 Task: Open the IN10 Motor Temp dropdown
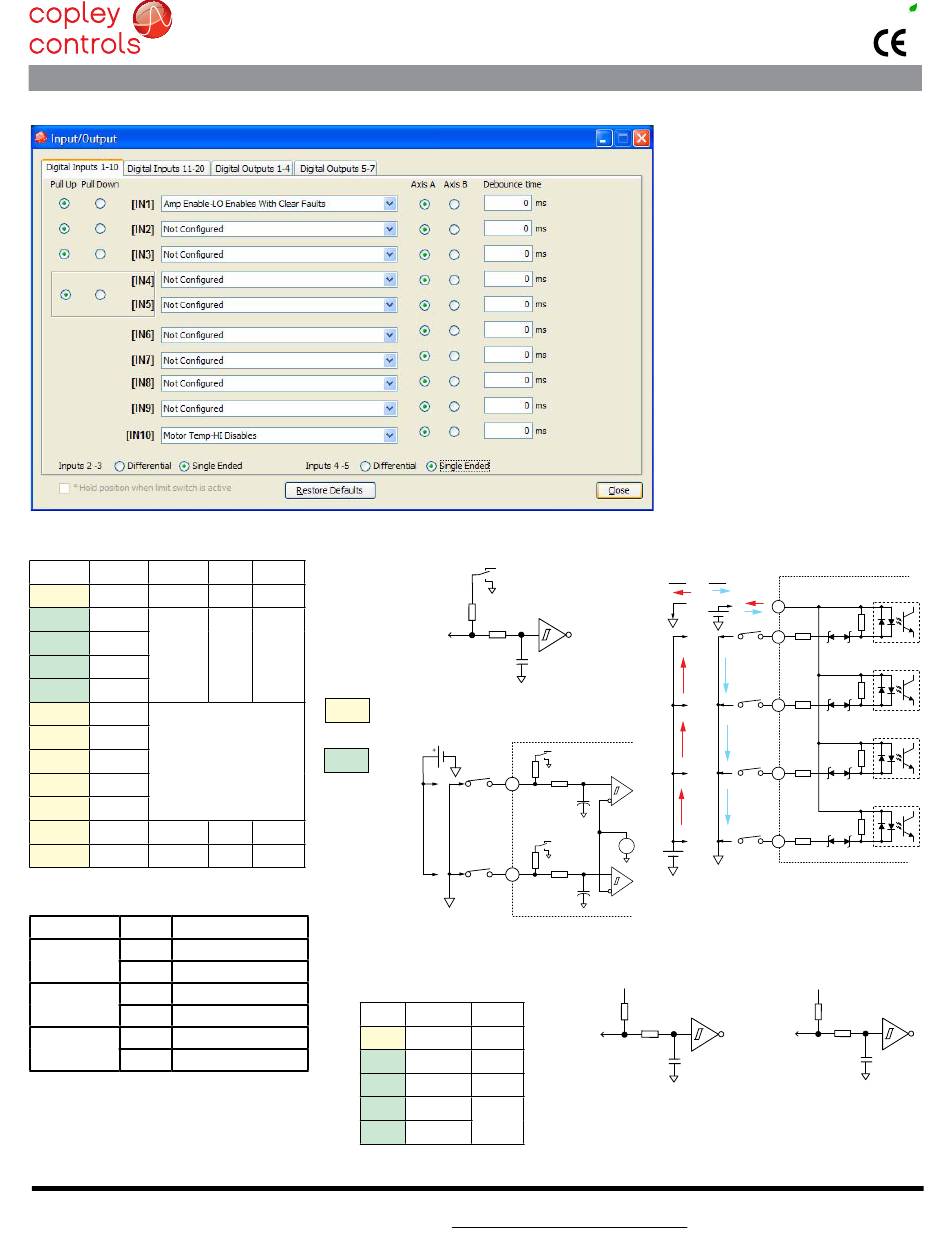pyautogui.click(x=390, y=435)
